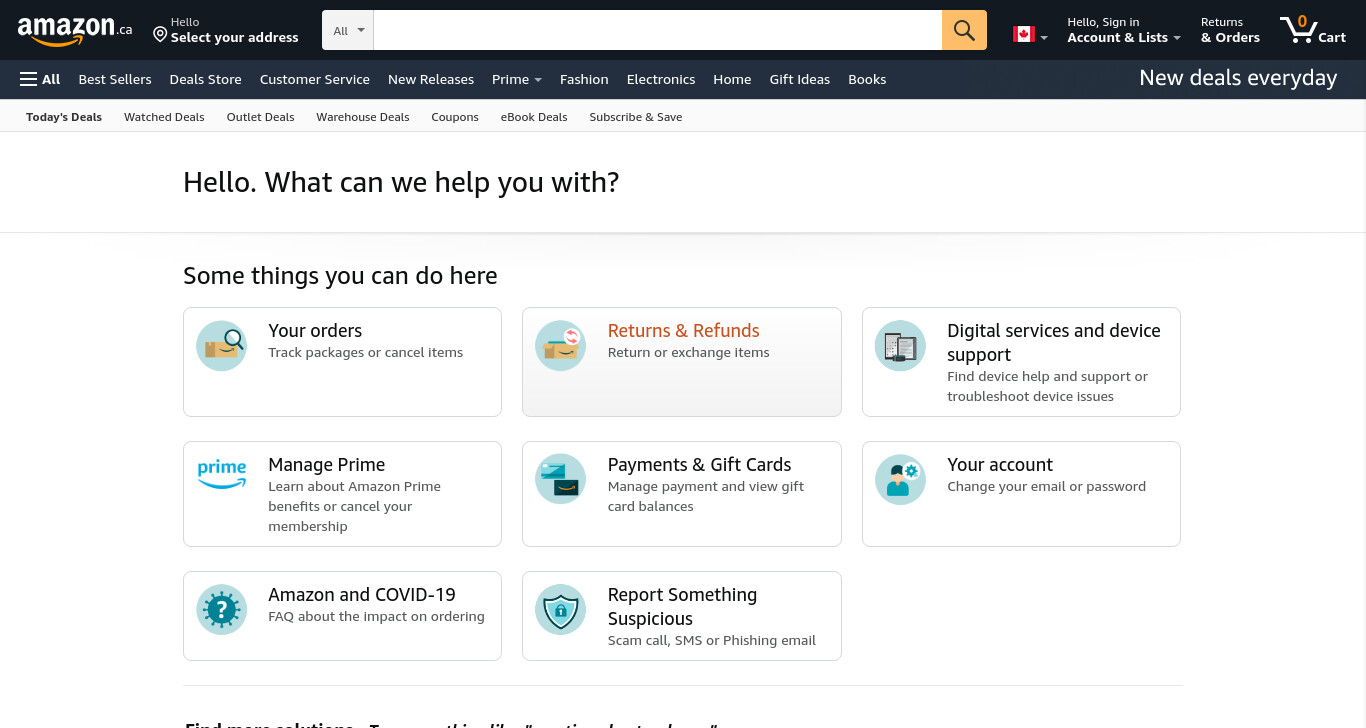
Task: Open the All search category dropdown
Action: point(348,30)
